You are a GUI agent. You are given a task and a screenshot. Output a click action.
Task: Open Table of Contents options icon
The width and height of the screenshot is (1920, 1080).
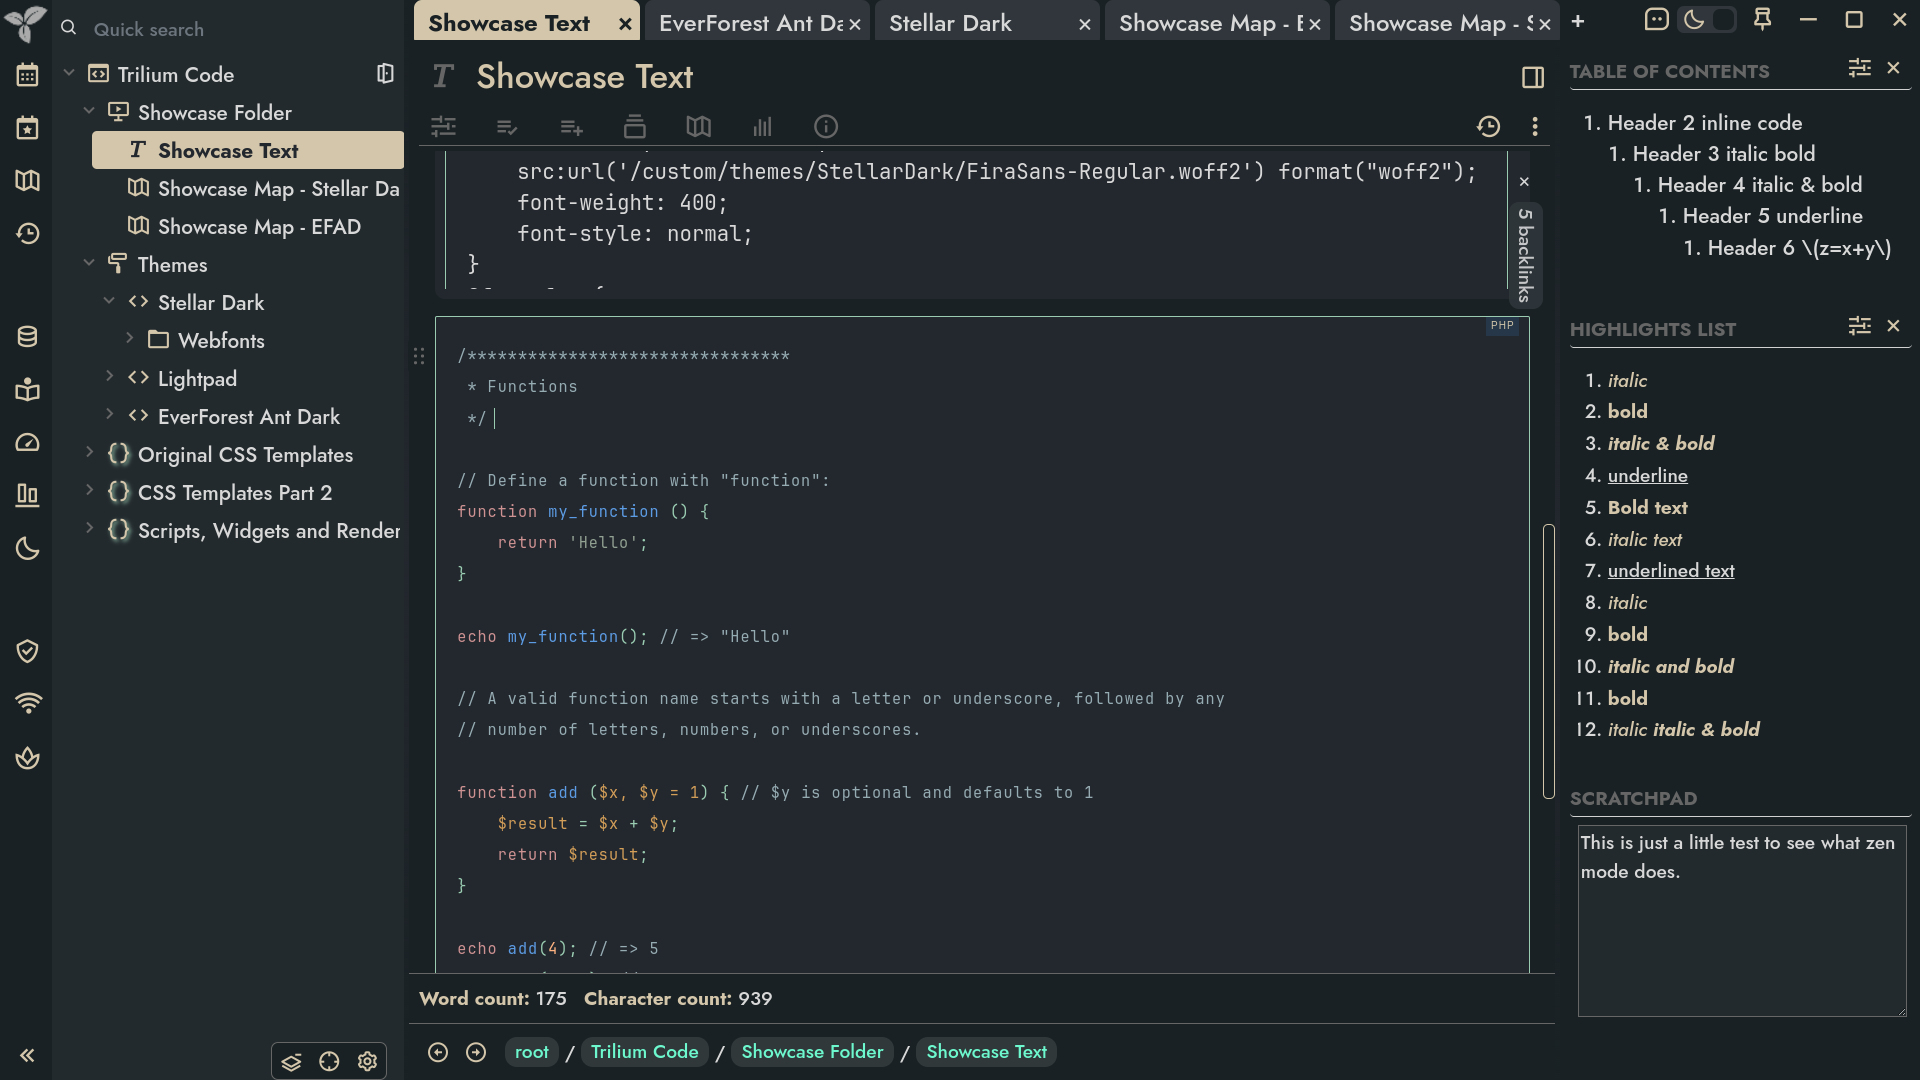(x=1859, y=68)
